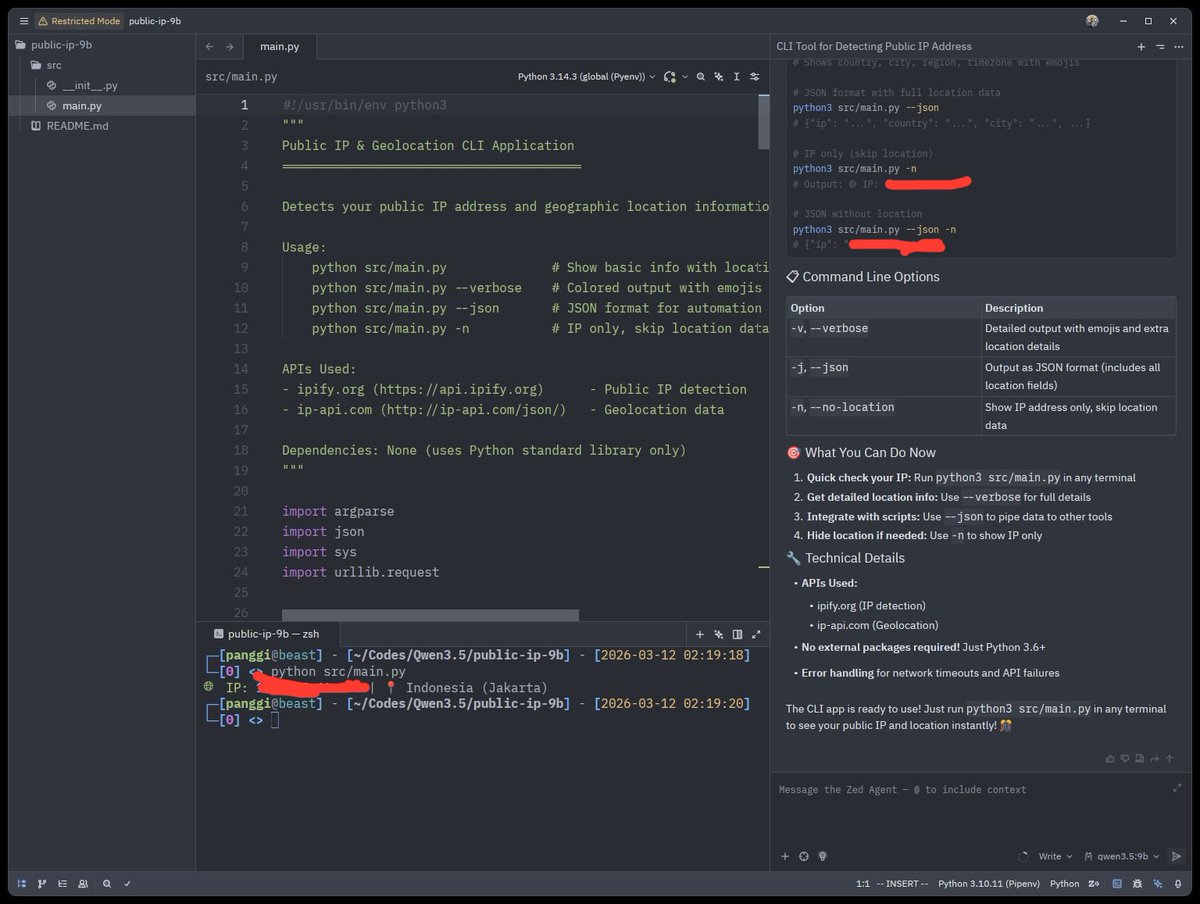Open diagnostics checkmark in the status bar
The width and height of the screenshot is (1200, 904).
[129, 884]
